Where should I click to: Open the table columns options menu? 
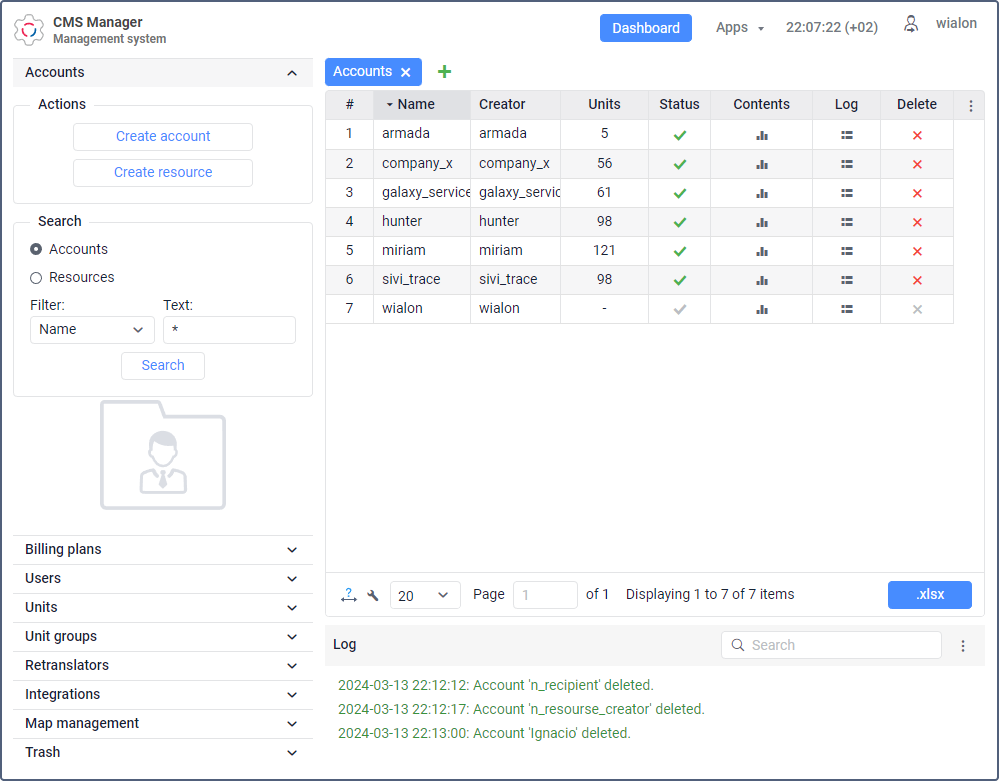[970, 105]
